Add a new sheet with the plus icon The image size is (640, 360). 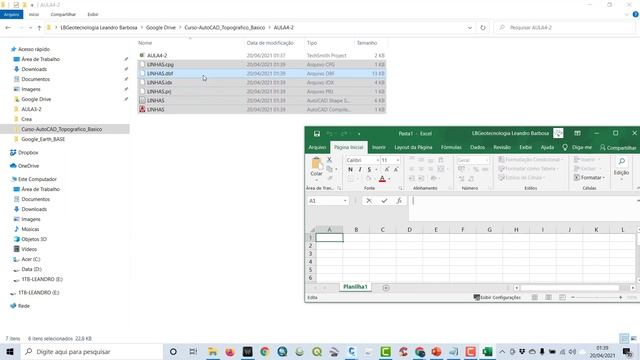[x=386, y=288]
